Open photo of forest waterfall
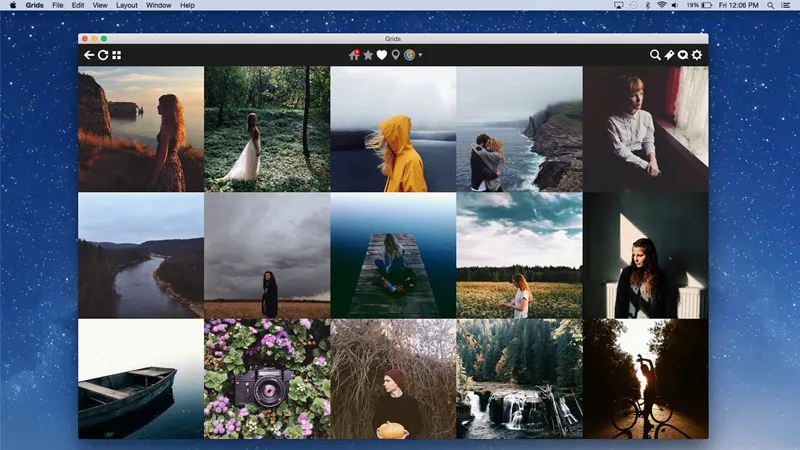The height and width of the screenshot is (450, 800). (519, 379)
